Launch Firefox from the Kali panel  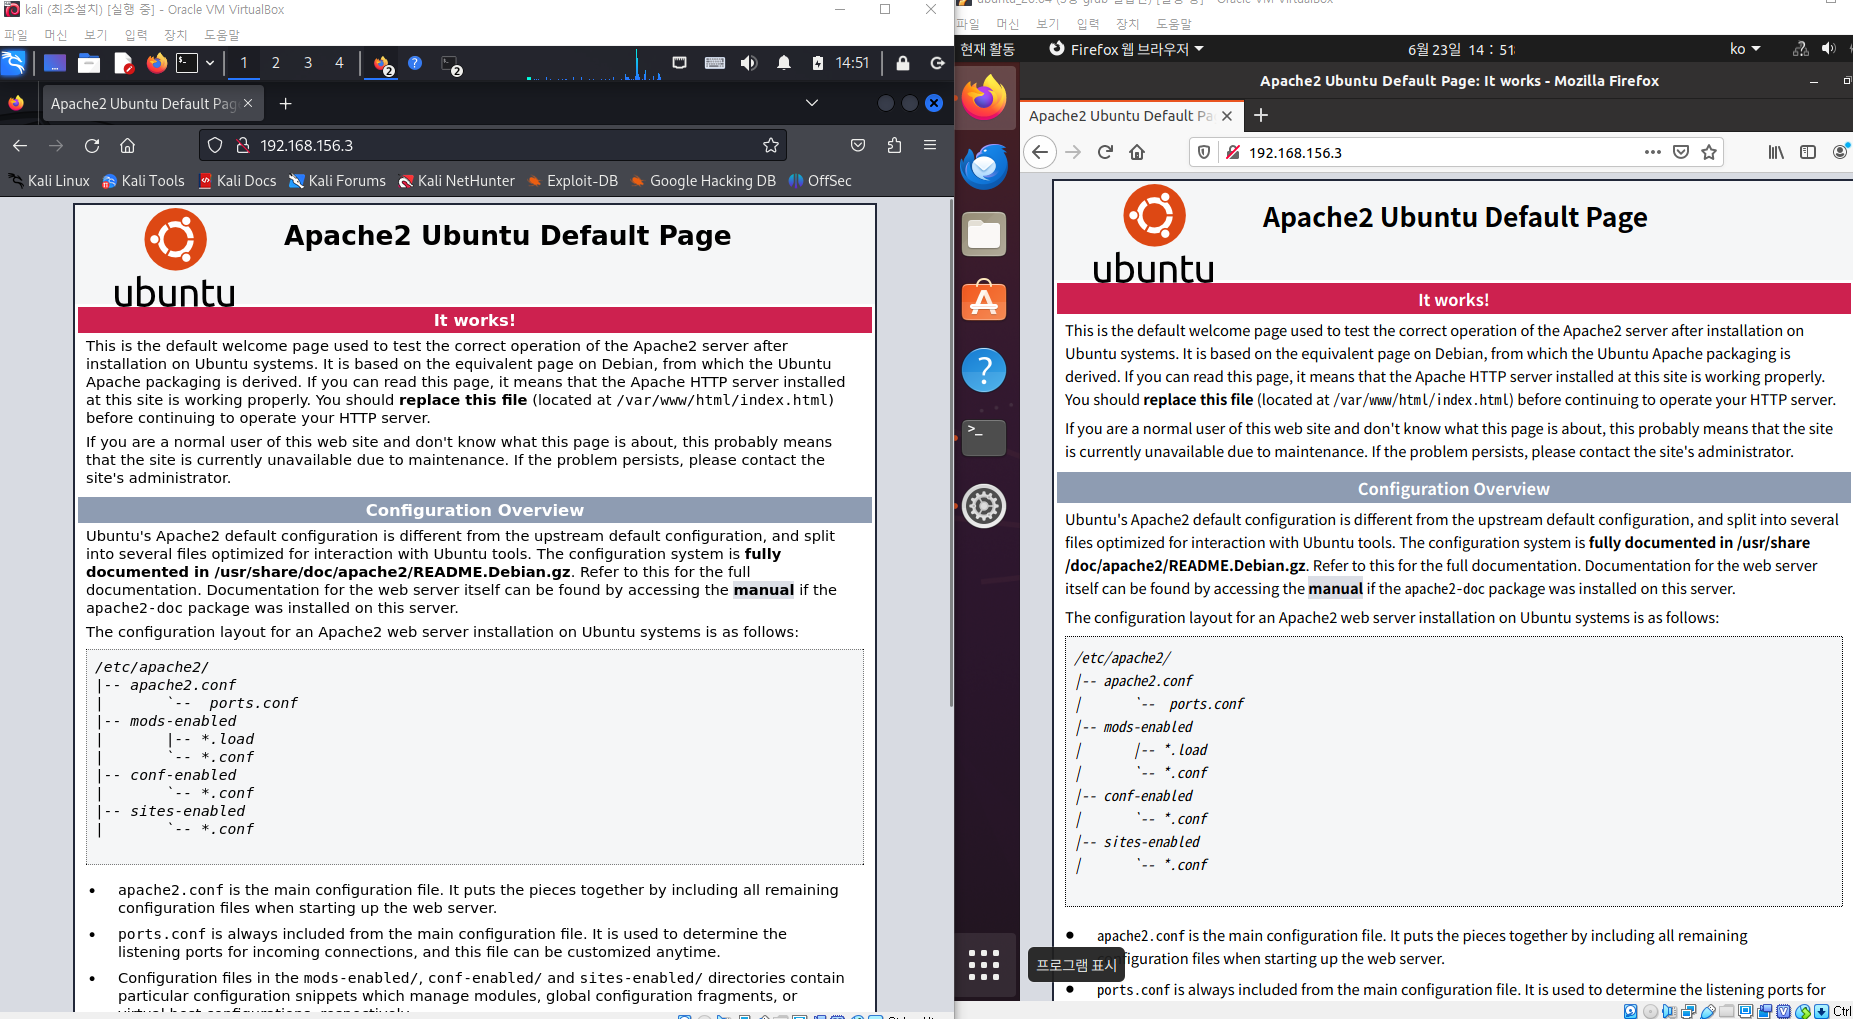click(x=157, y=63)
